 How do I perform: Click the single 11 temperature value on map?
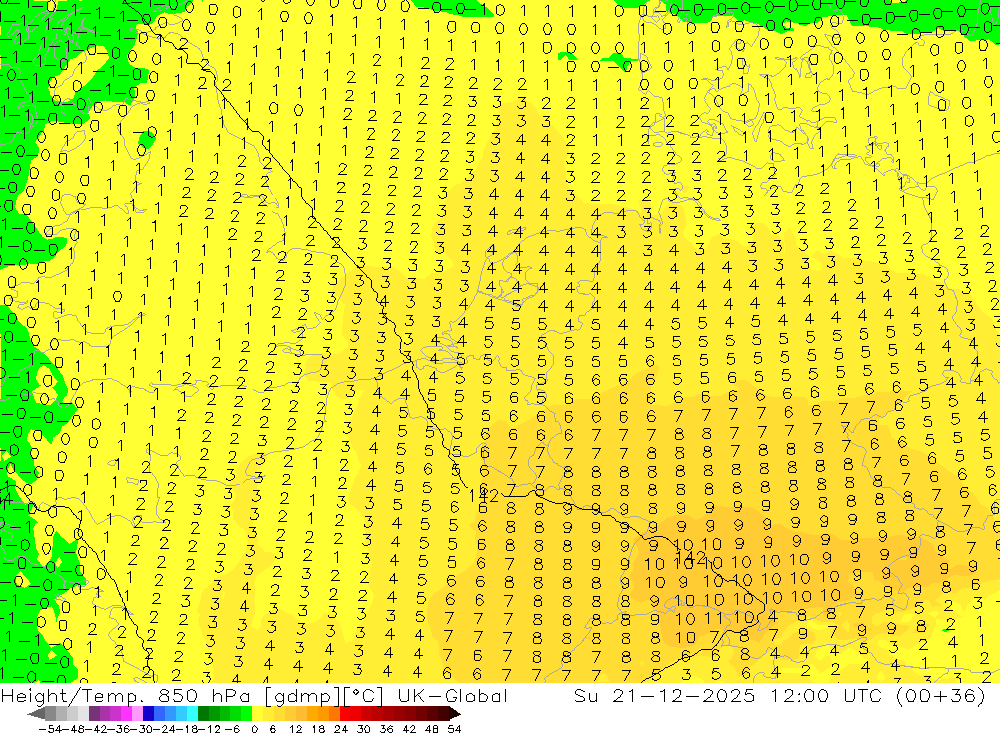(x=714, y=618)
